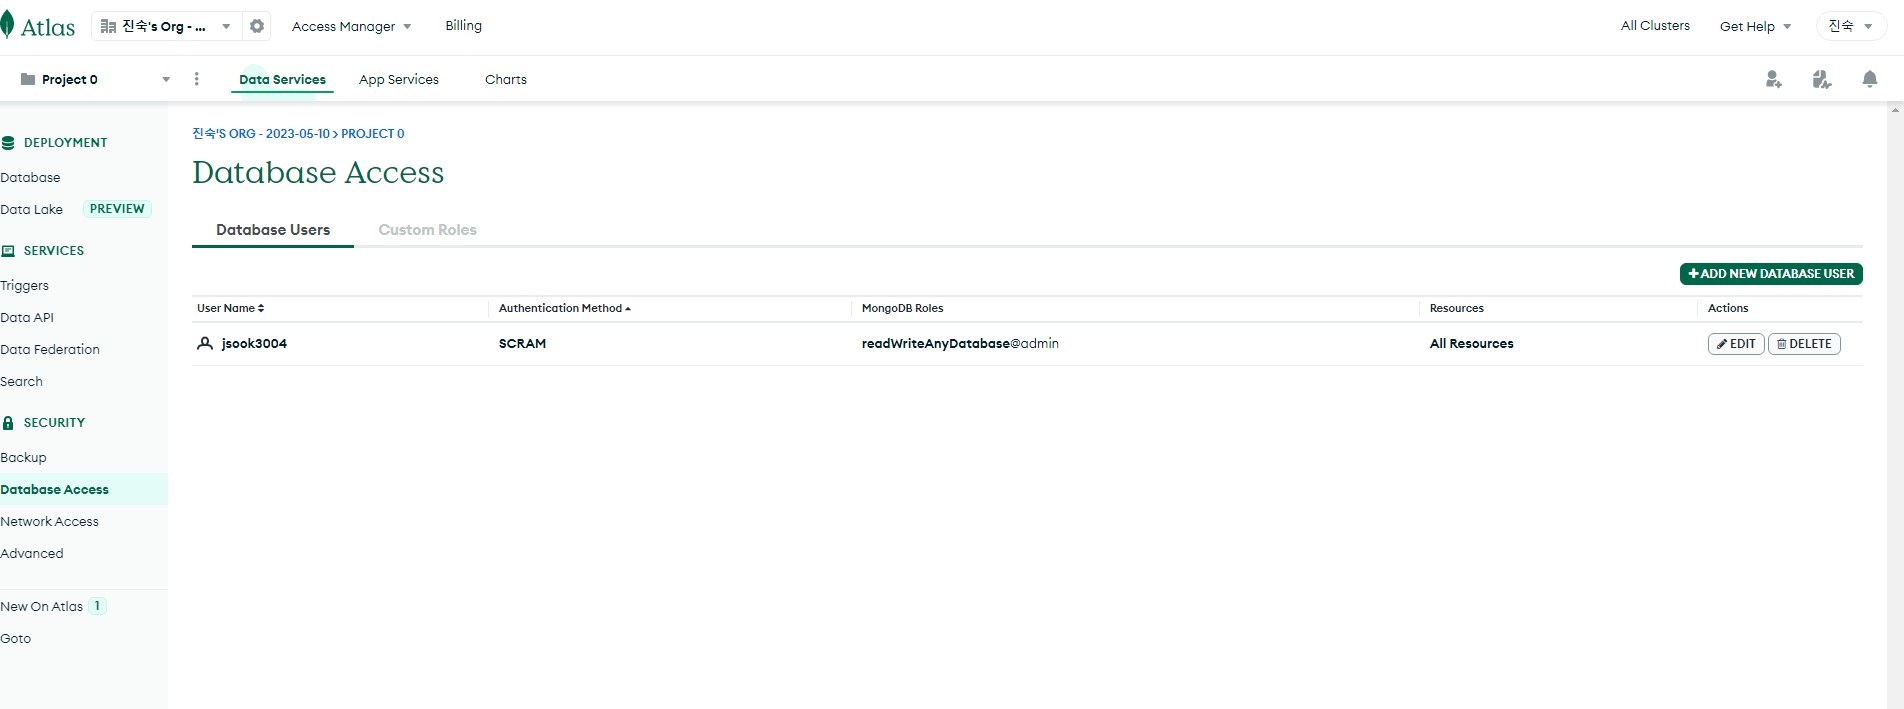Open Database in the sidebar

[x=30, y=177]
